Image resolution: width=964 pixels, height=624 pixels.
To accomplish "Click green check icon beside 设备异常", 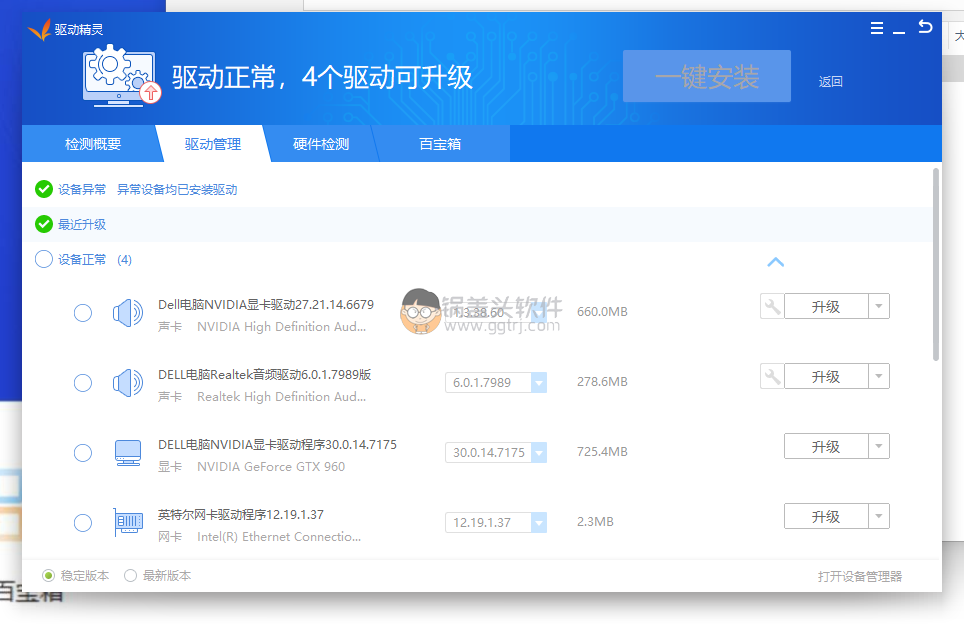I will click(x=44, y=189).
